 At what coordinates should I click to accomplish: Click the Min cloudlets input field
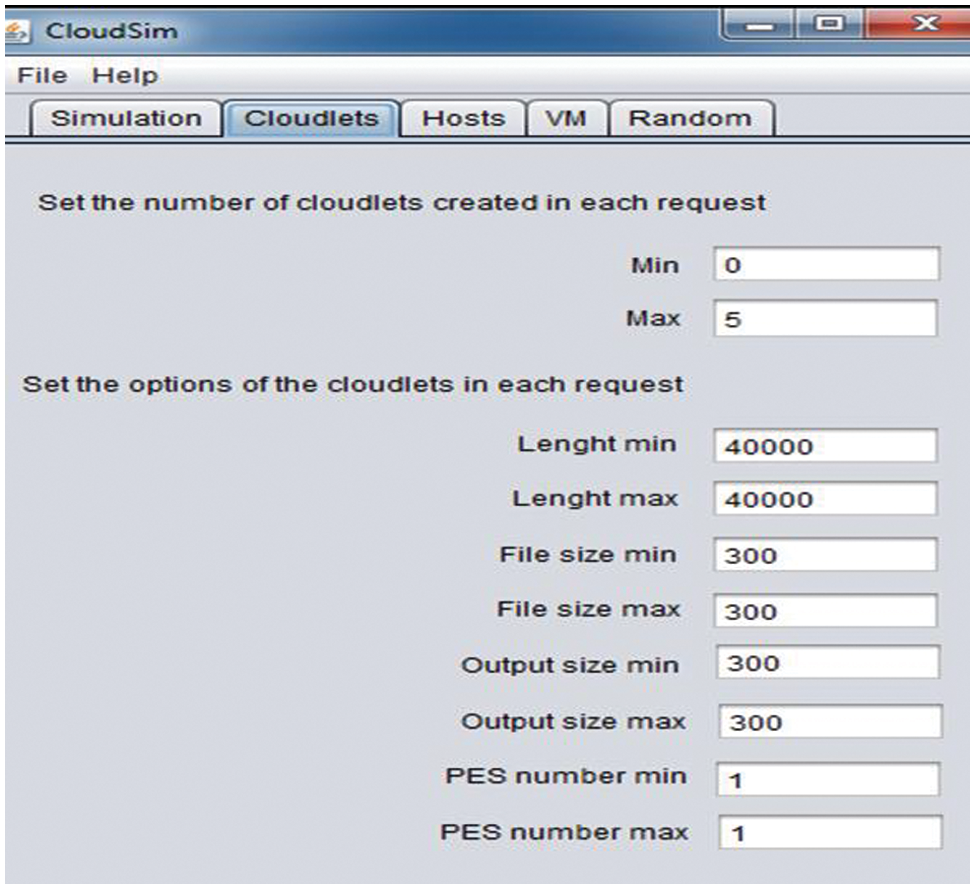[826, 266]
